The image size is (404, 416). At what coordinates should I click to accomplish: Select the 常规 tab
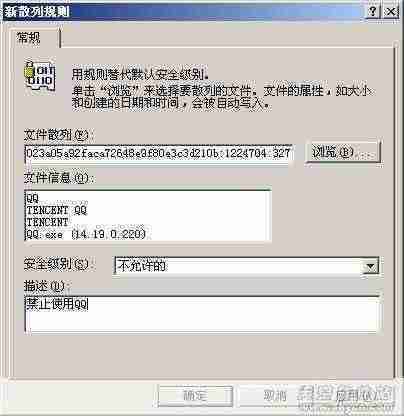coord(32,38)
